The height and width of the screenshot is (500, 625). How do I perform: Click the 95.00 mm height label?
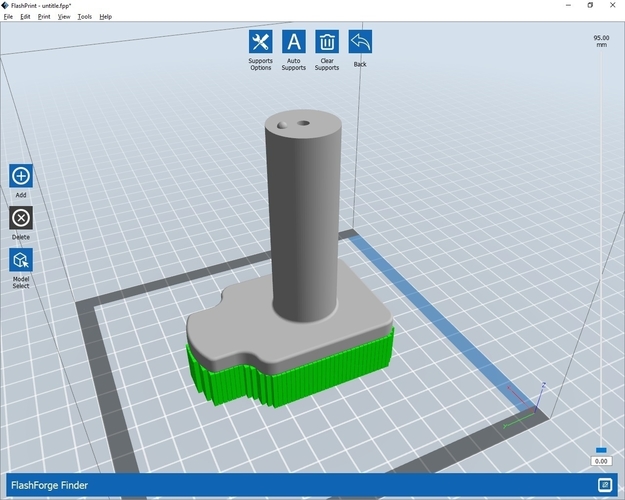click(x=601, y=41)
